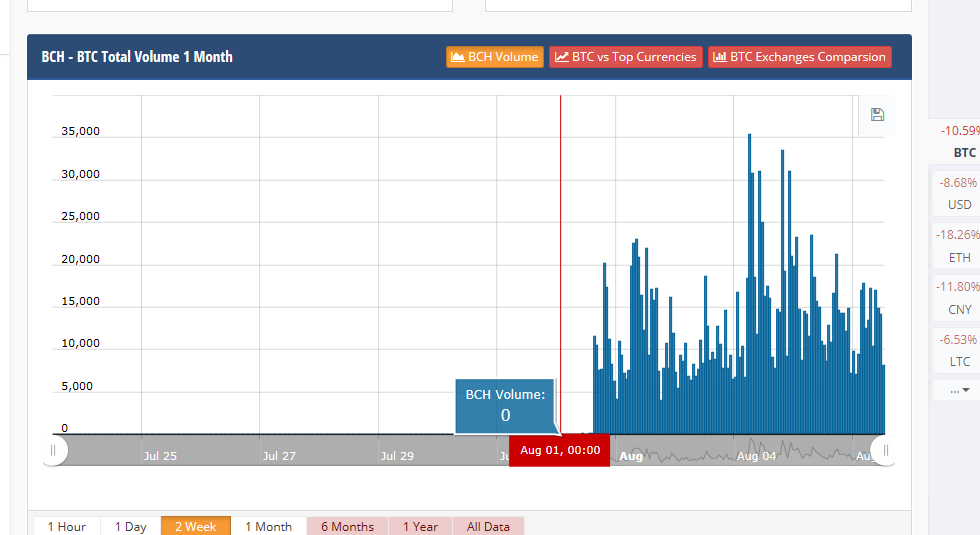
Task: Click the Jul 27 area of the chart scrollbar
Action: click(279, 456)
